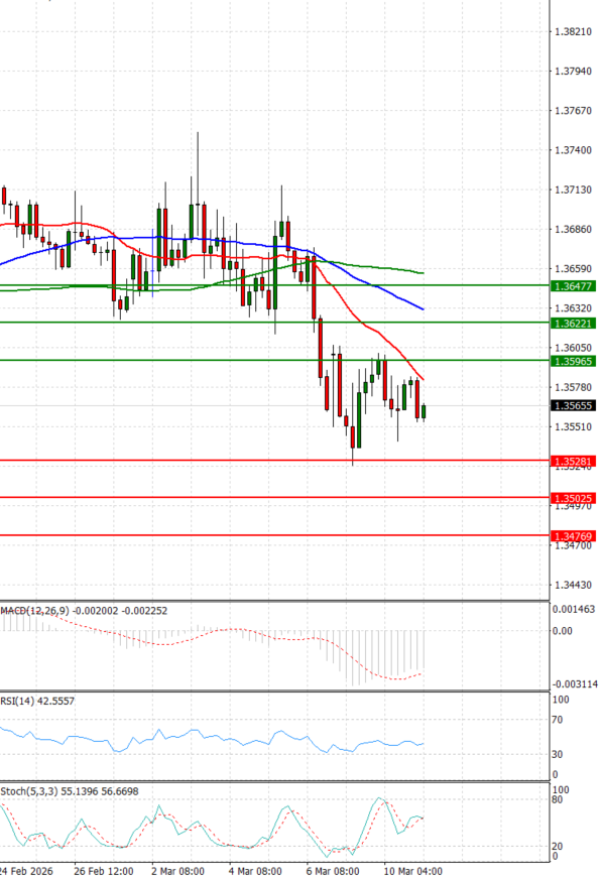
Task: Click the 1.38210 price scale value
Action: 573,32
